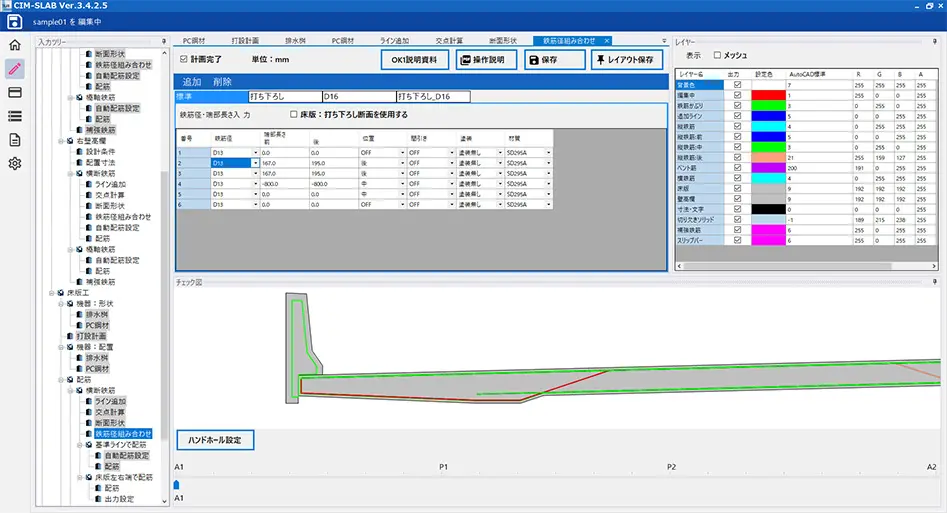Click the book icon beside 設計条件
This screenshot has height=513, width=947.
(x=79, y=152)
